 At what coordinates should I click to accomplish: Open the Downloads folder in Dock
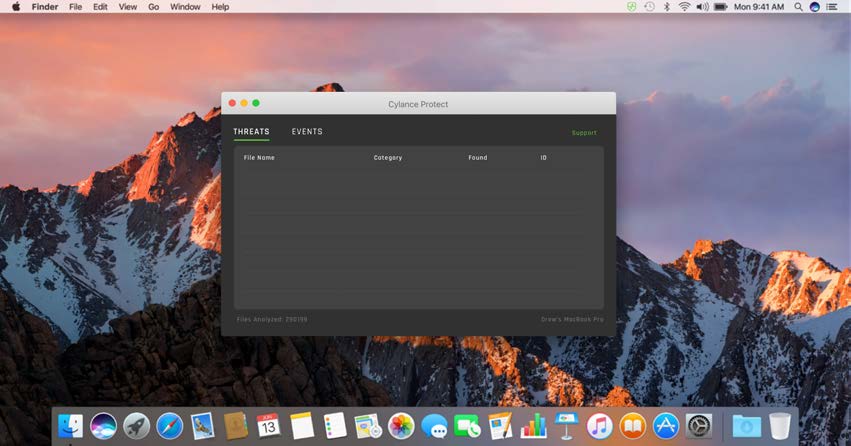(746, 425)
